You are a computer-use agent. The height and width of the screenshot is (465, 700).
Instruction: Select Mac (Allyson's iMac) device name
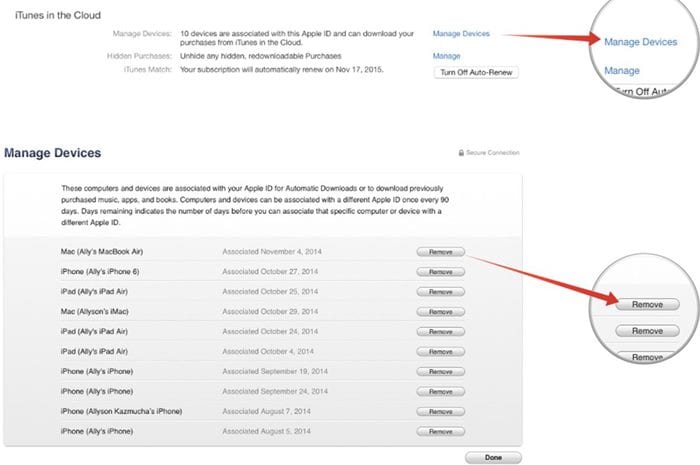95,311
